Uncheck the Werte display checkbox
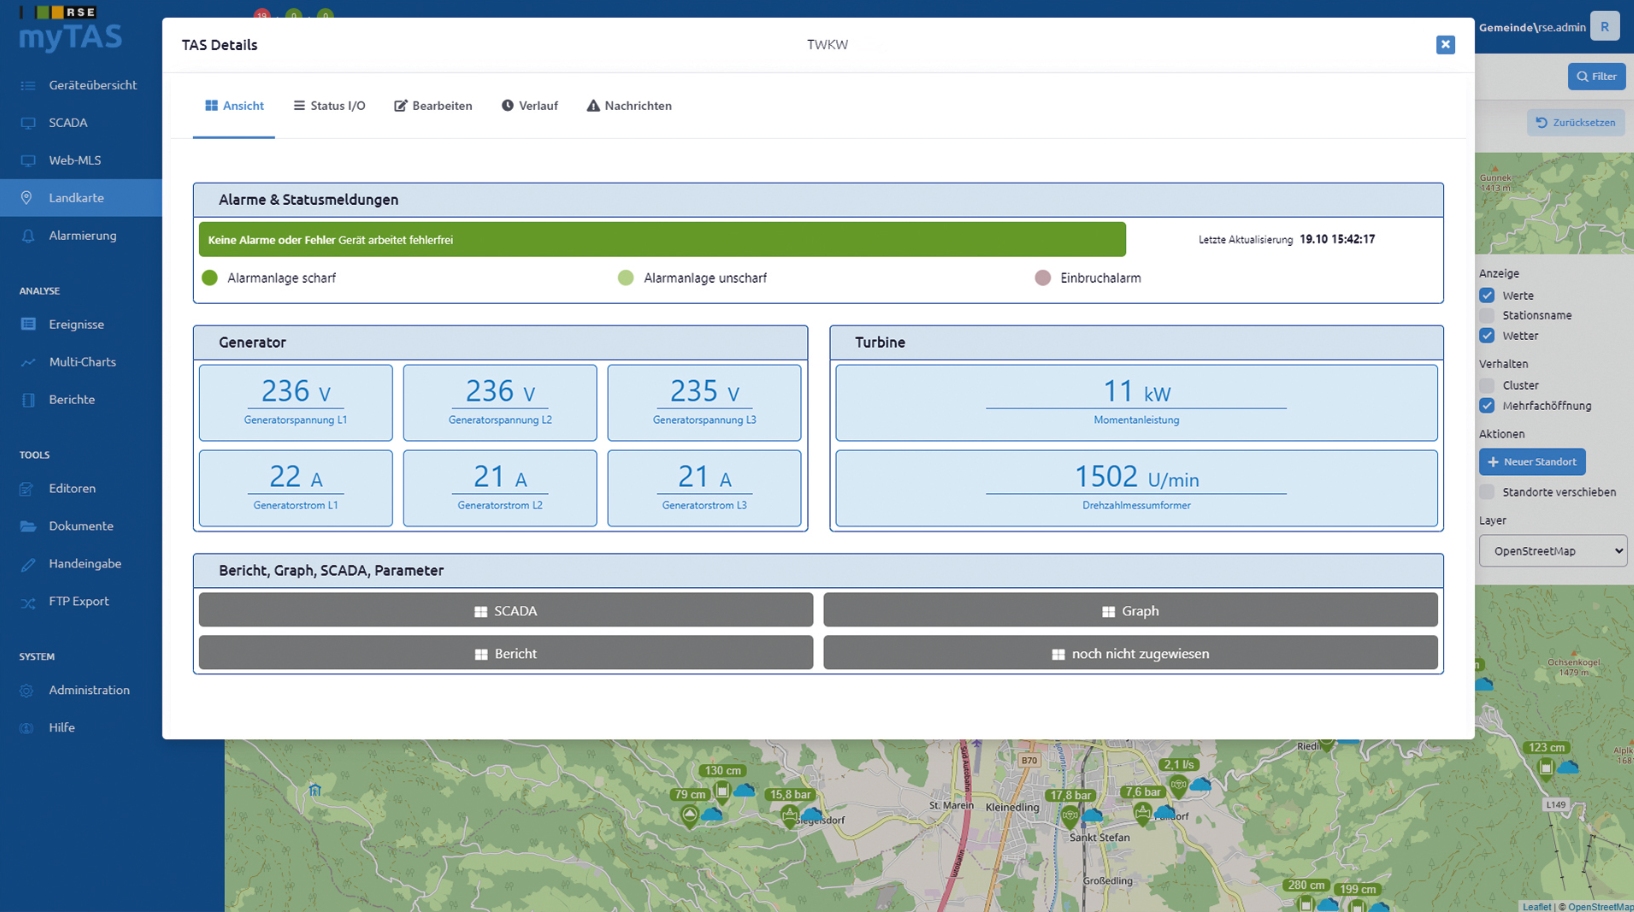 pyautogui.click(x=1487, y=295)
